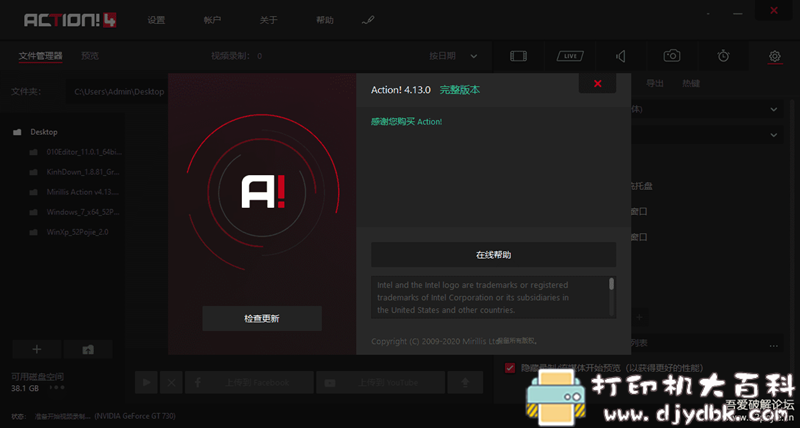
Task: Open 关于 menu
Action: pos(268,20)
